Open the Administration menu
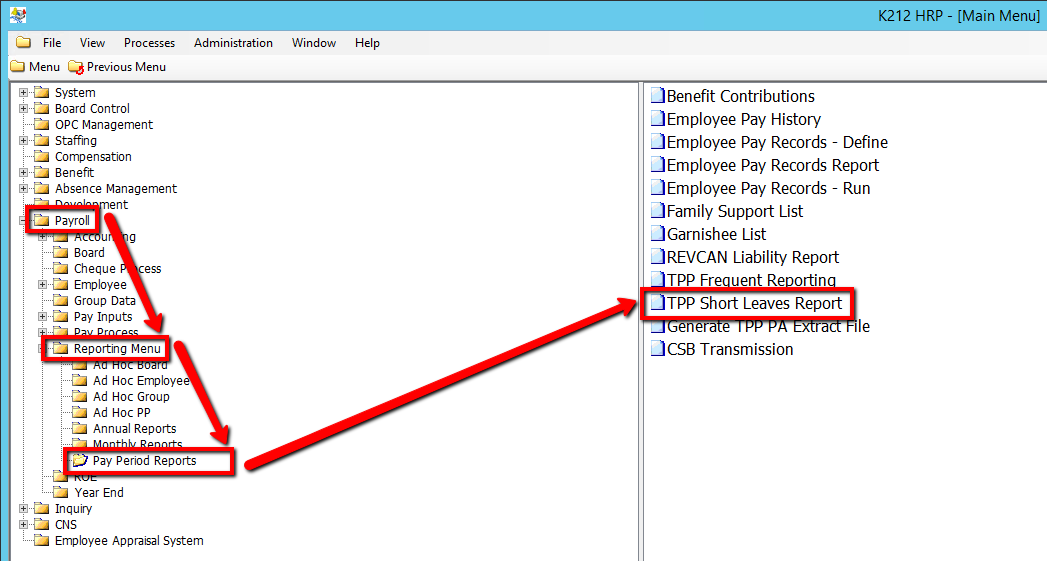The image size is (1047, 561). 233,43
